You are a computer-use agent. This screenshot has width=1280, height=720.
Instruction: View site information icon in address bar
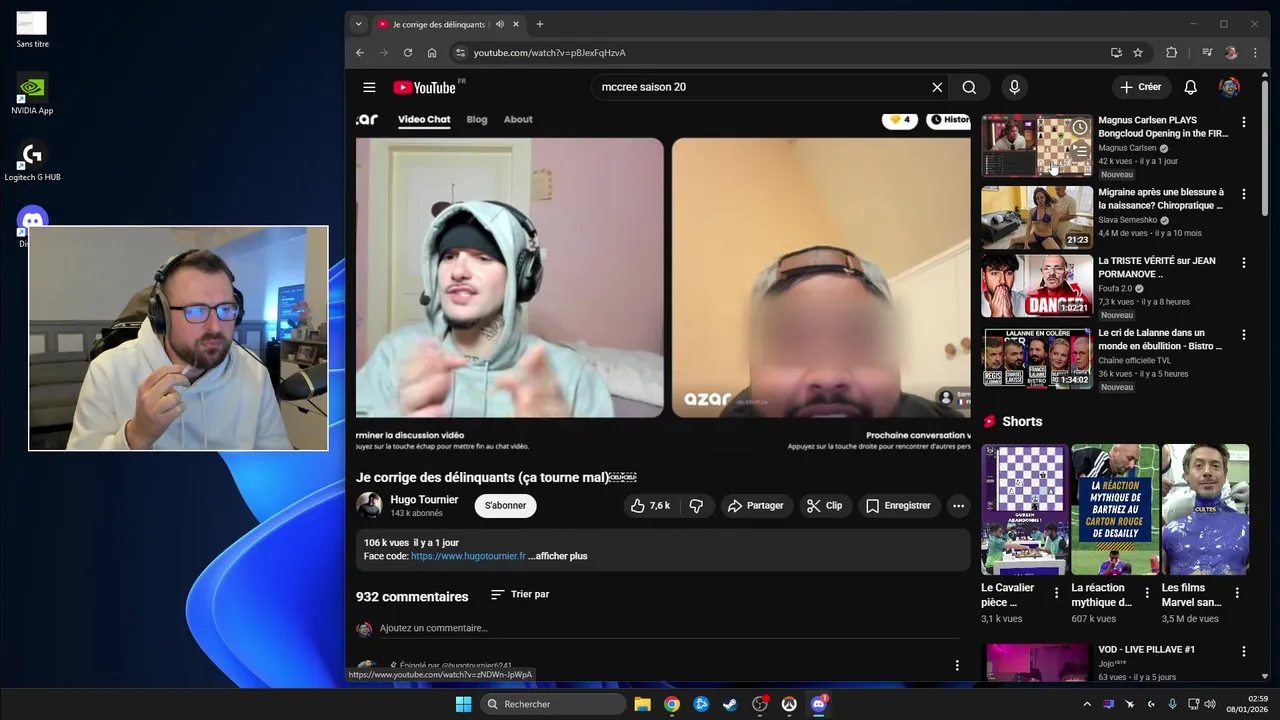click(460, 53)
